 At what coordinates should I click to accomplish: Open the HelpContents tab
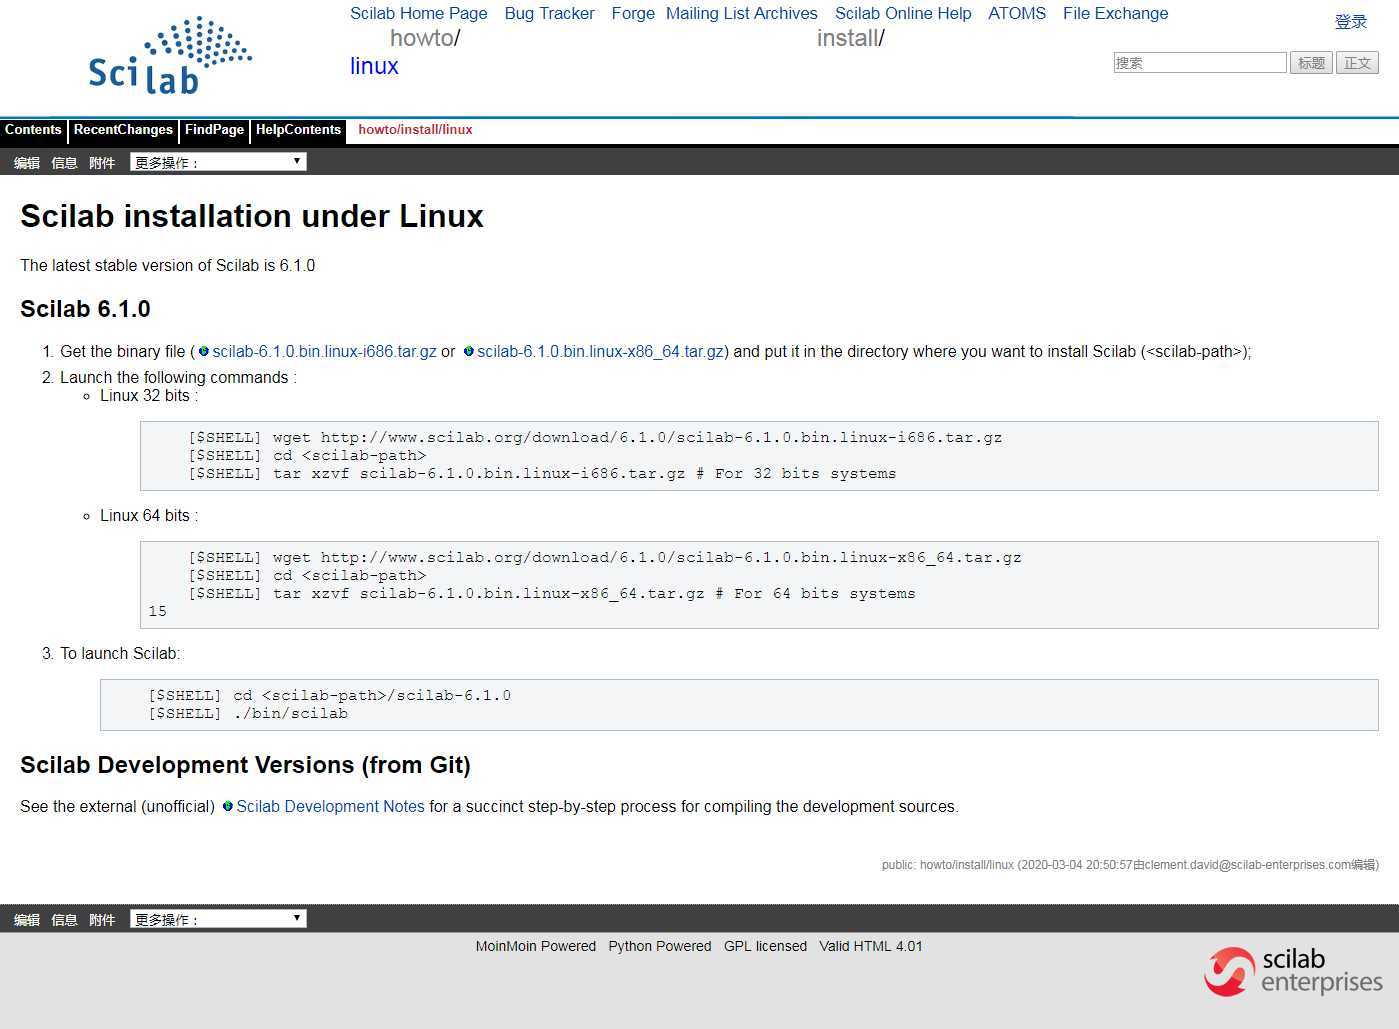coord(298,130)
